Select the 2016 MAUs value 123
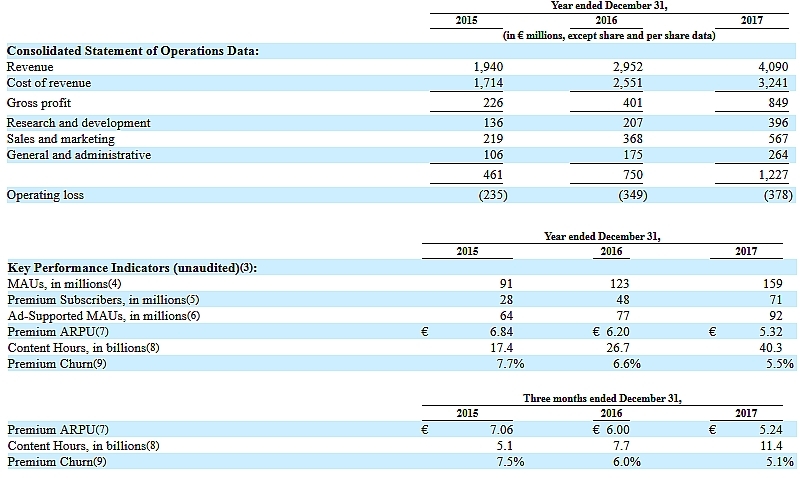The width and height of the screenshot is (800, 478). [x=620, y=284]
